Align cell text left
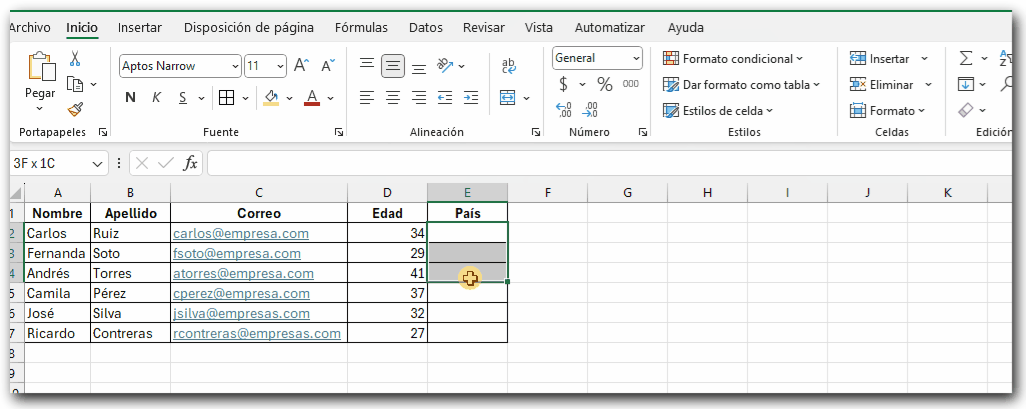Image resolution: width=1026 pixels, height=409 pixels. pos(367,98)
